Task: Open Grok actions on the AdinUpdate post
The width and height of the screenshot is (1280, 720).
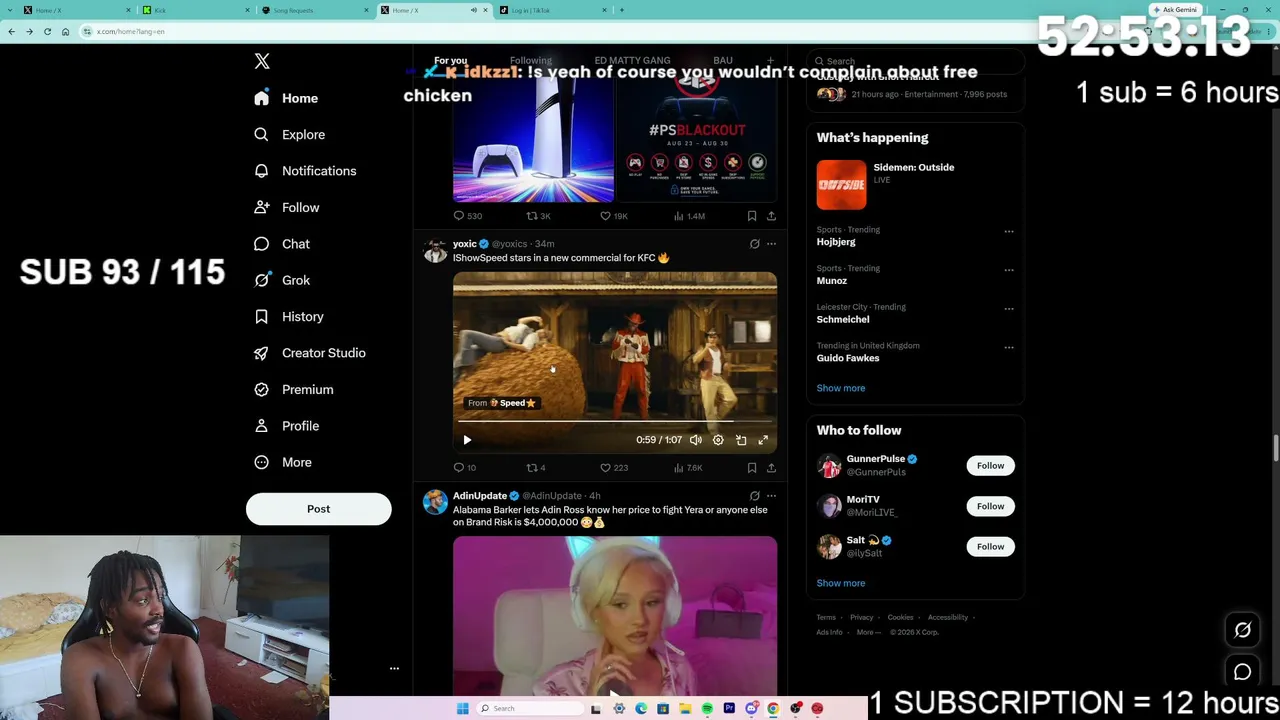Action: pos(755,496)
